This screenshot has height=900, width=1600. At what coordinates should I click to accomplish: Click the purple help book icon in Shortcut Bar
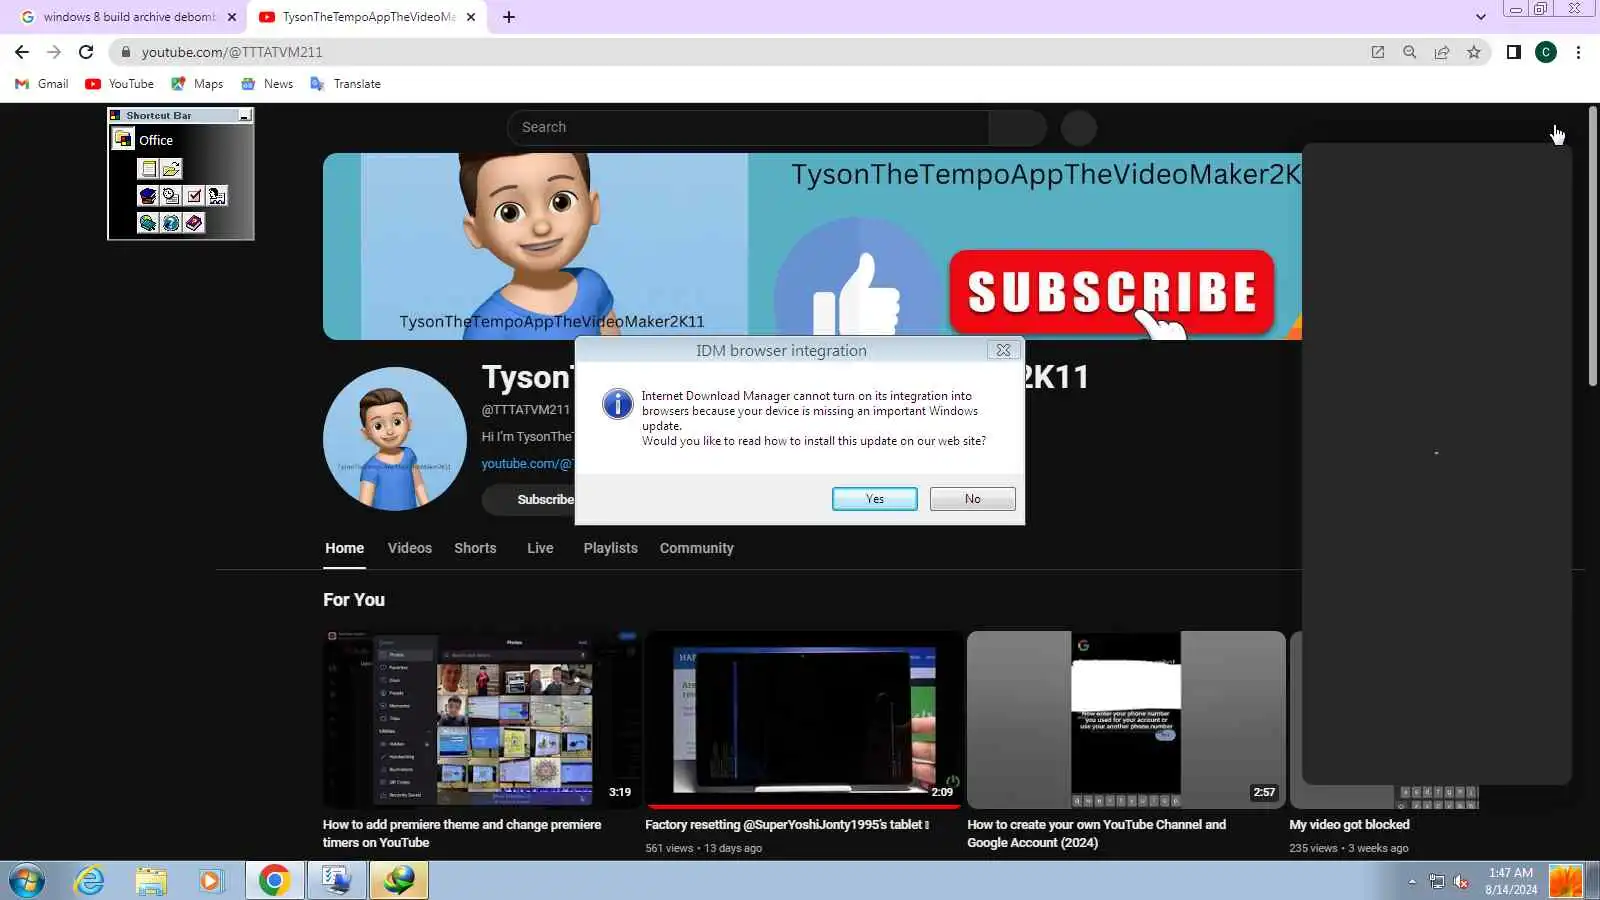pos(194,223)
